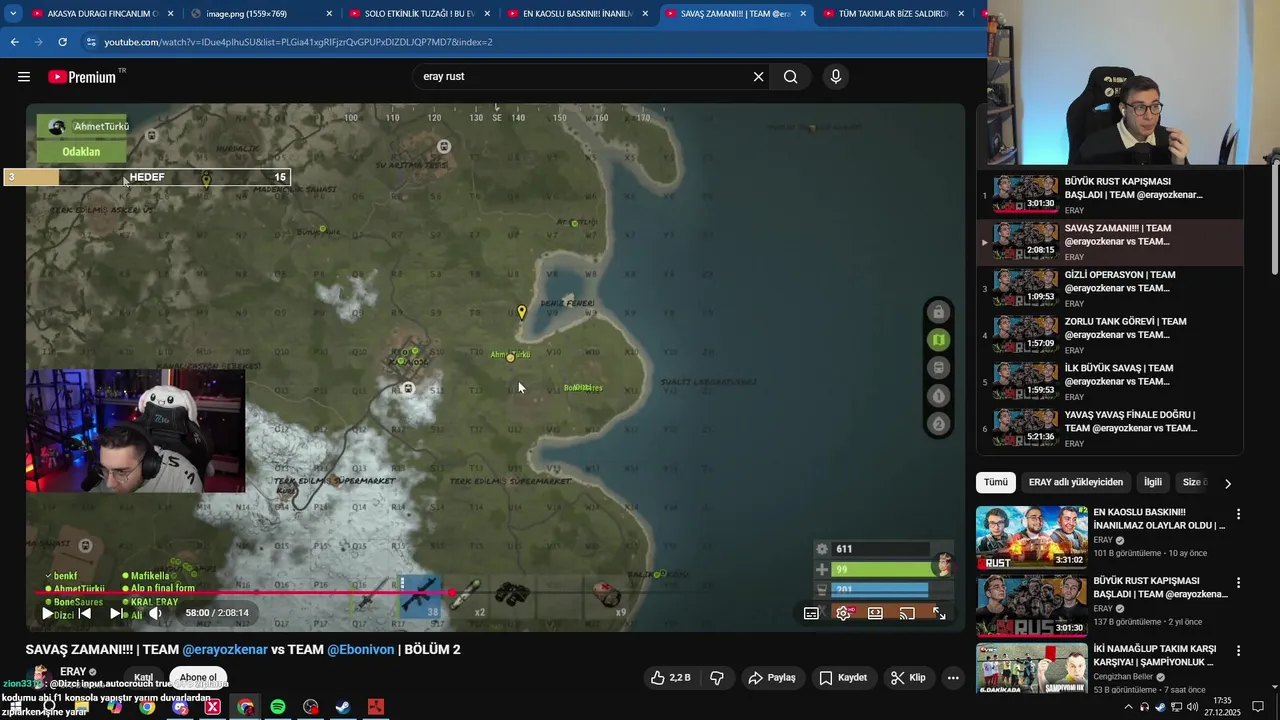Go back in browser
The image size is (1280, 720).
pos(14,42)
